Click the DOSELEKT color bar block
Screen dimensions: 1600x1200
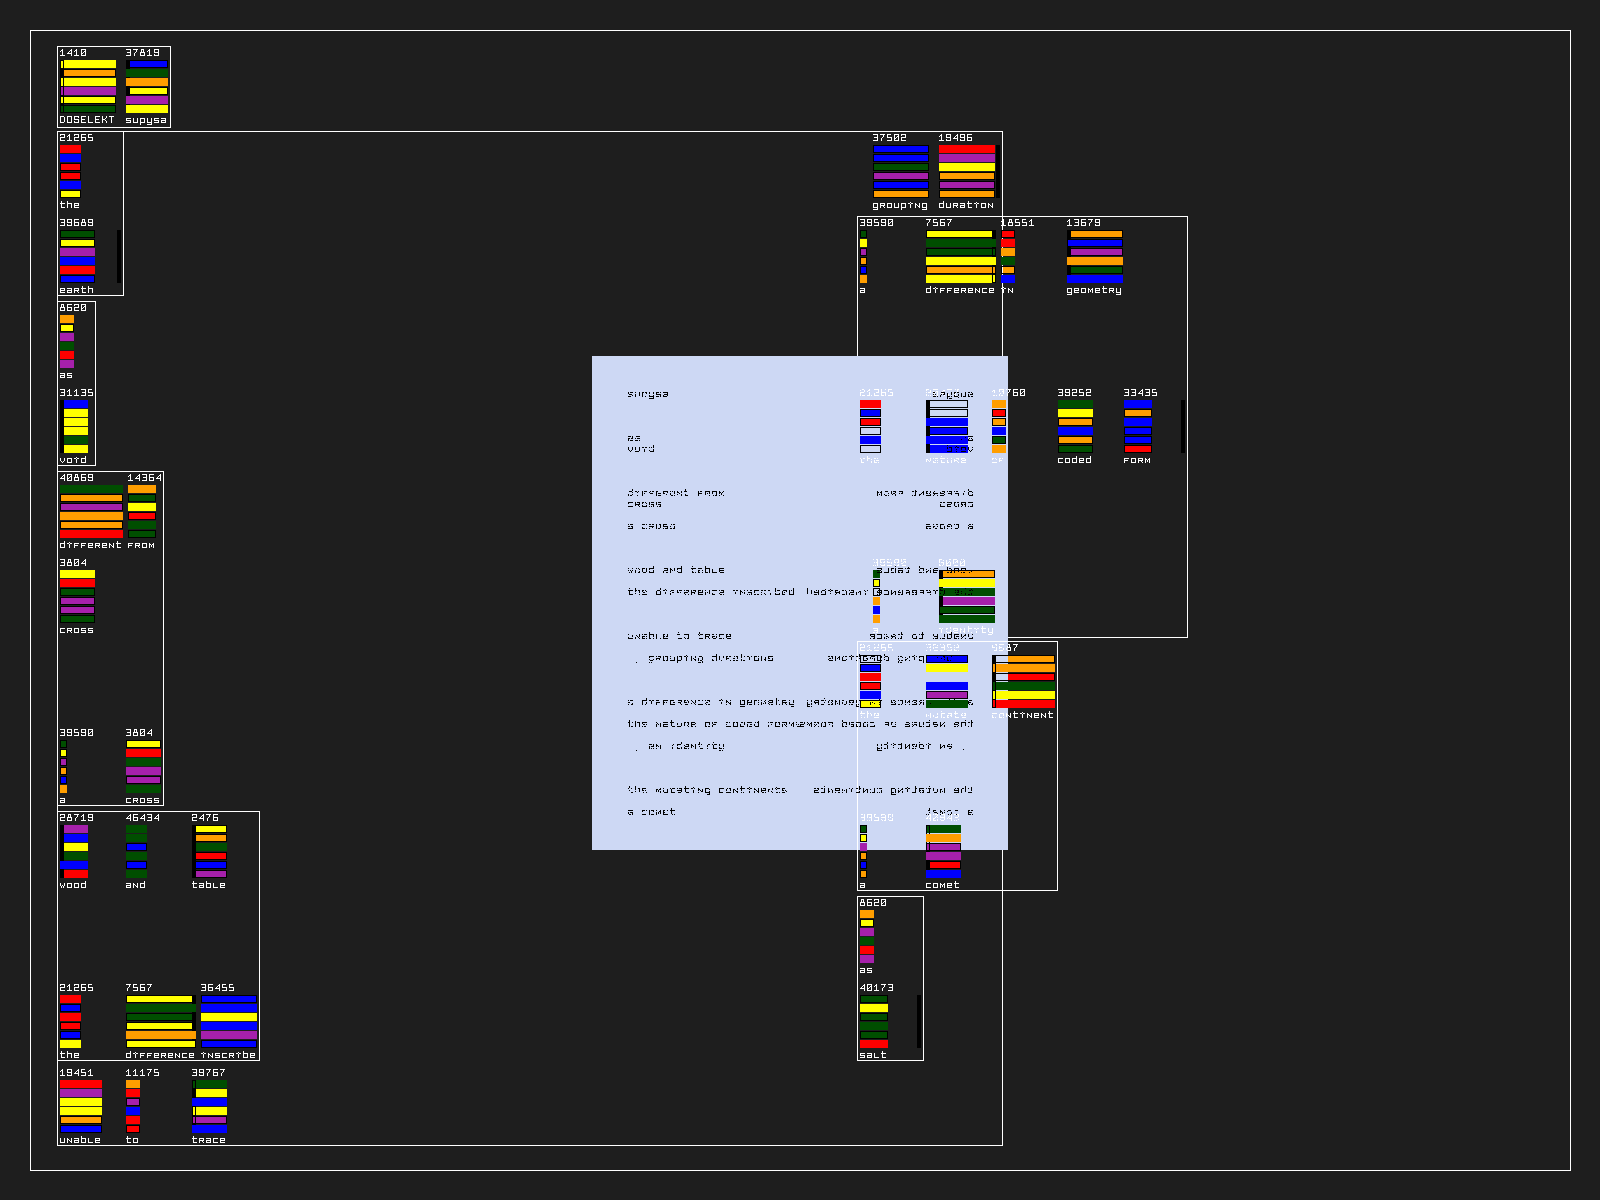88,86
